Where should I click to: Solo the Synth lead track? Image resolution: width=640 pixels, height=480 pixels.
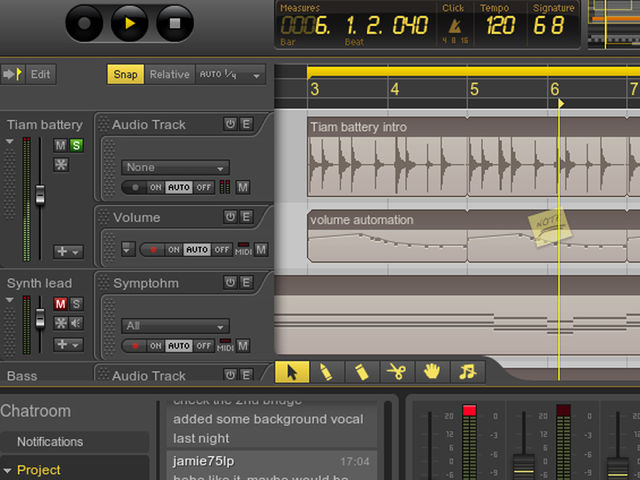click(76, 304)
